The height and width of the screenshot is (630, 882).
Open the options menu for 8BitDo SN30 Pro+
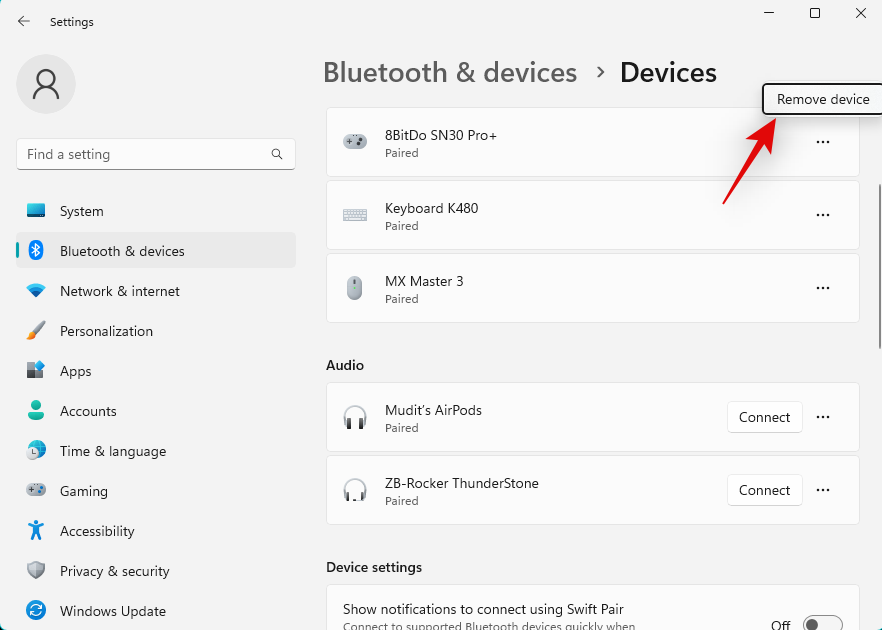pos(822,142)
